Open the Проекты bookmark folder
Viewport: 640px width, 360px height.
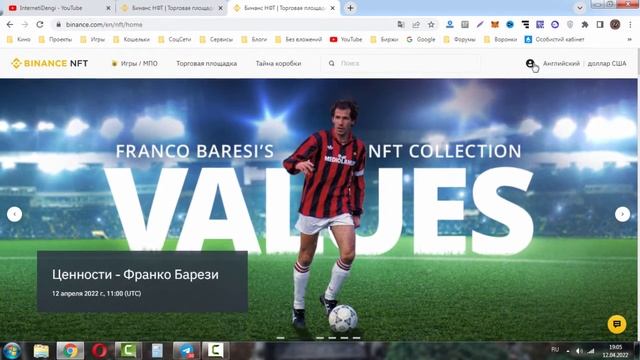click(56, 40)
